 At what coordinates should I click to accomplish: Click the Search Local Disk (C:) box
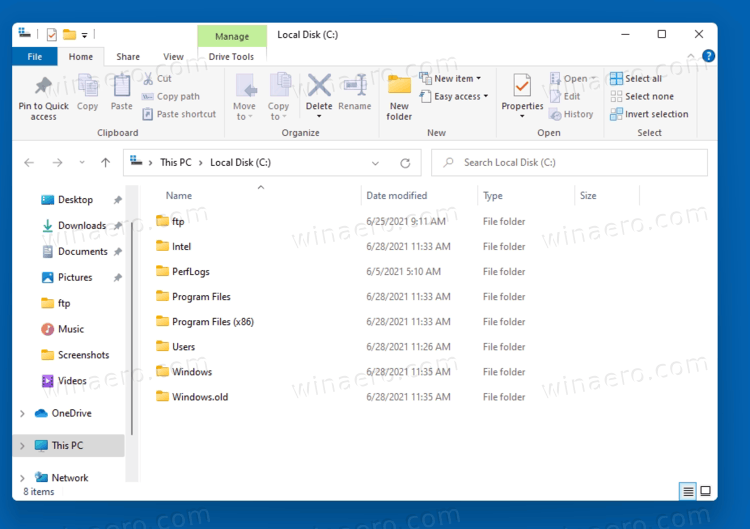569,163
